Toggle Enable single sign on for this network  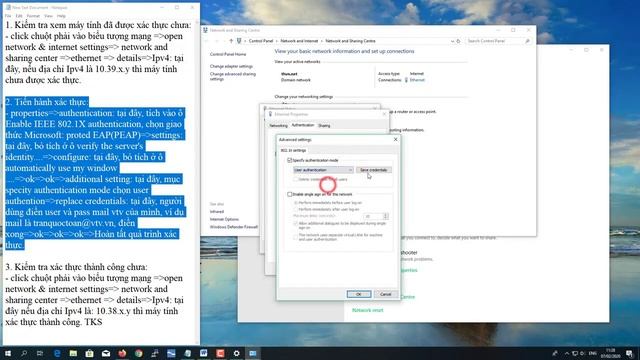coord(289,194)
